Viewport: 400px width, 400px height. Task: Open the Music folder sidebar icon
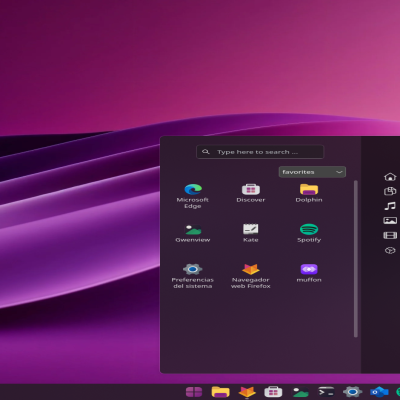pyautogui.click(x=390, y=206)
